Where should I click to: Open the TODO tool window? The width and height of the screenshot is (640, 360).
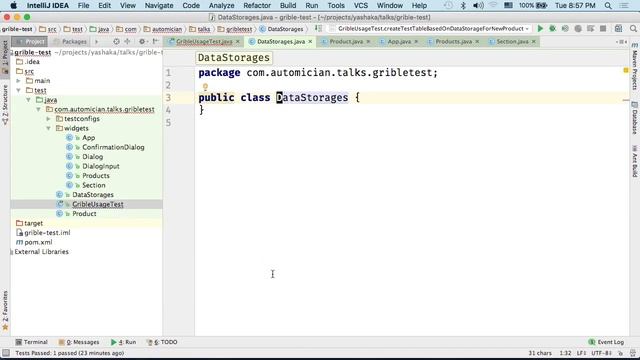[x=162, y=342]
